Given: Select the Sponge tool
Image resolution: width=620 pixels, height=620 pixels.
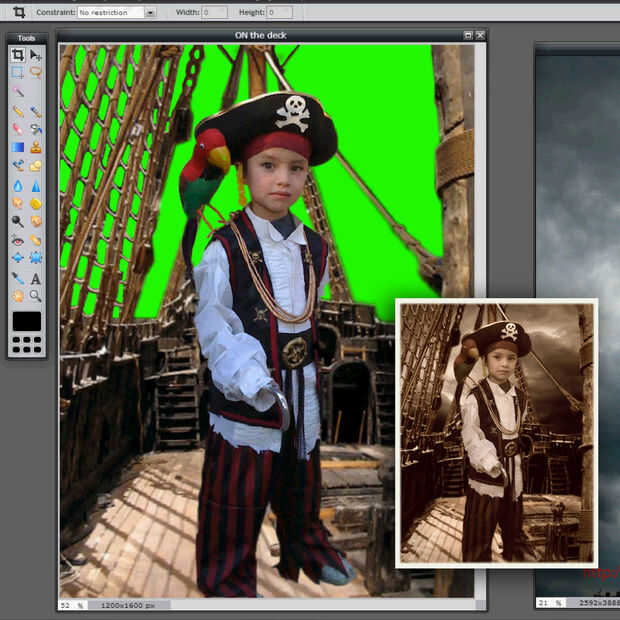Looking at the screenshot, I should point(36,203).
